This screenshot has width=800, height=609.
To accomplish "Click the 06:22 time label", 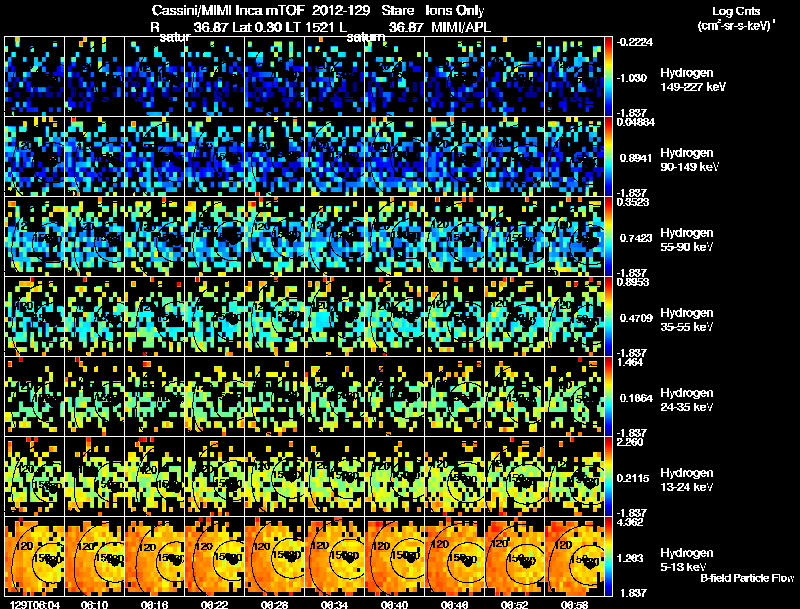I will coord(214,604).
